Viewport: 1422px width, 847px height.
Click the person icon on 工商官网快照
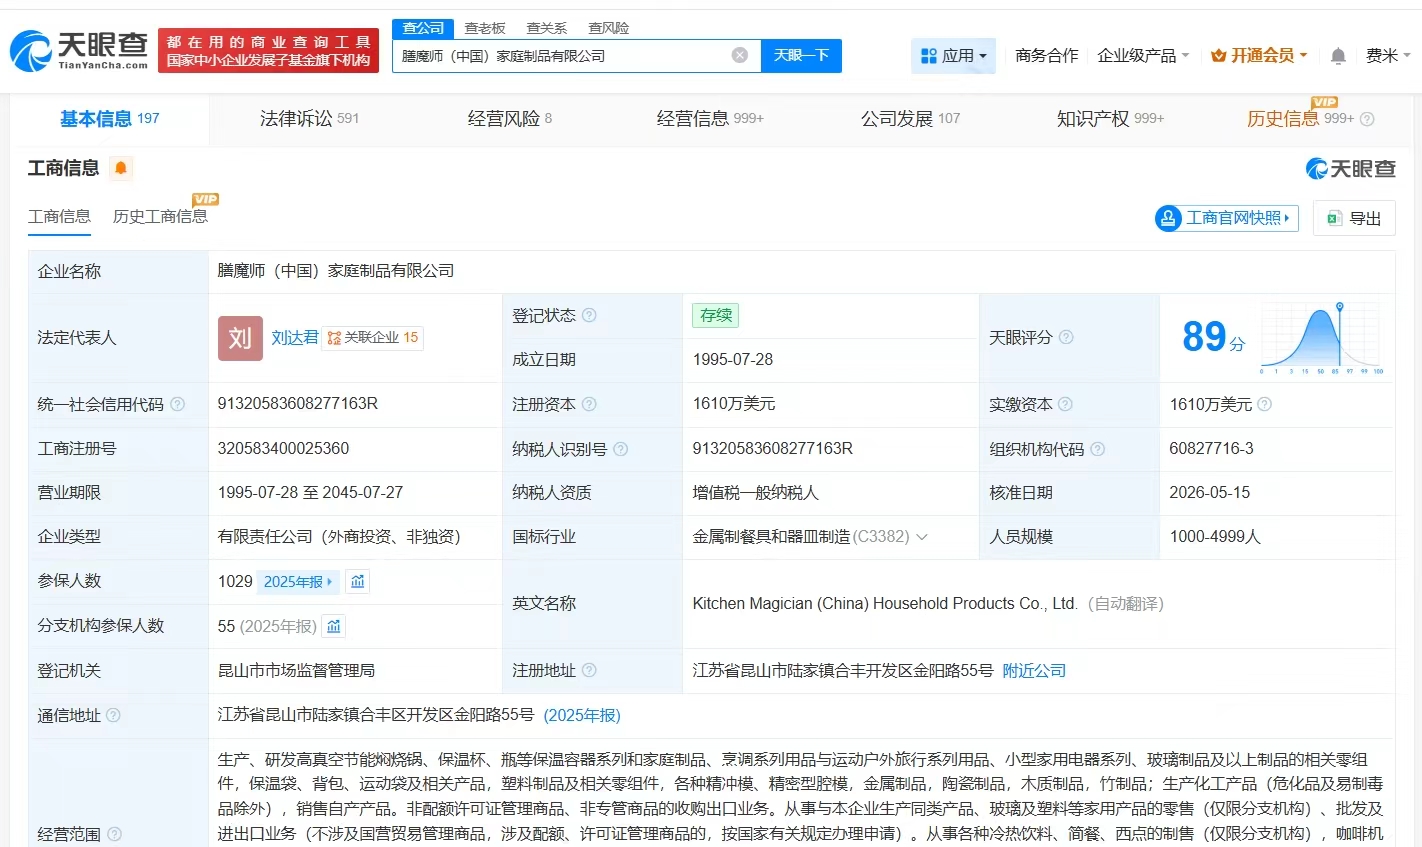point(1168,218)
